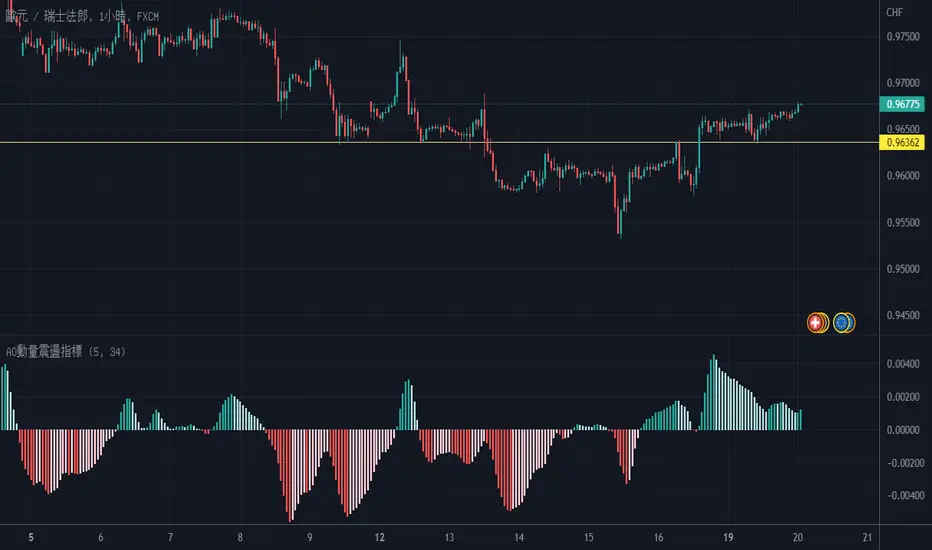Click date label 6 on the time axis

tap(100, 538)
